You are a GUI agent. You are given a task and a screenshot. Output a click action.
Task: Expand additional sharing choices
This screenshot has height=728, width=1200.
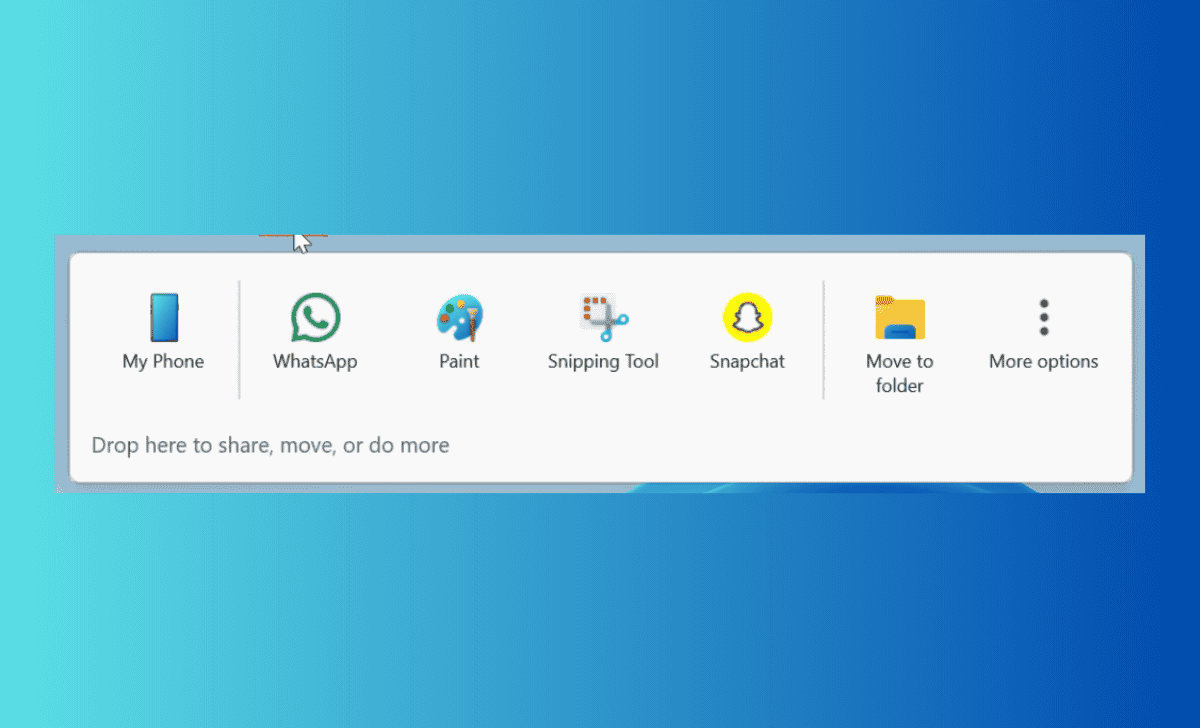point(1043,330)
